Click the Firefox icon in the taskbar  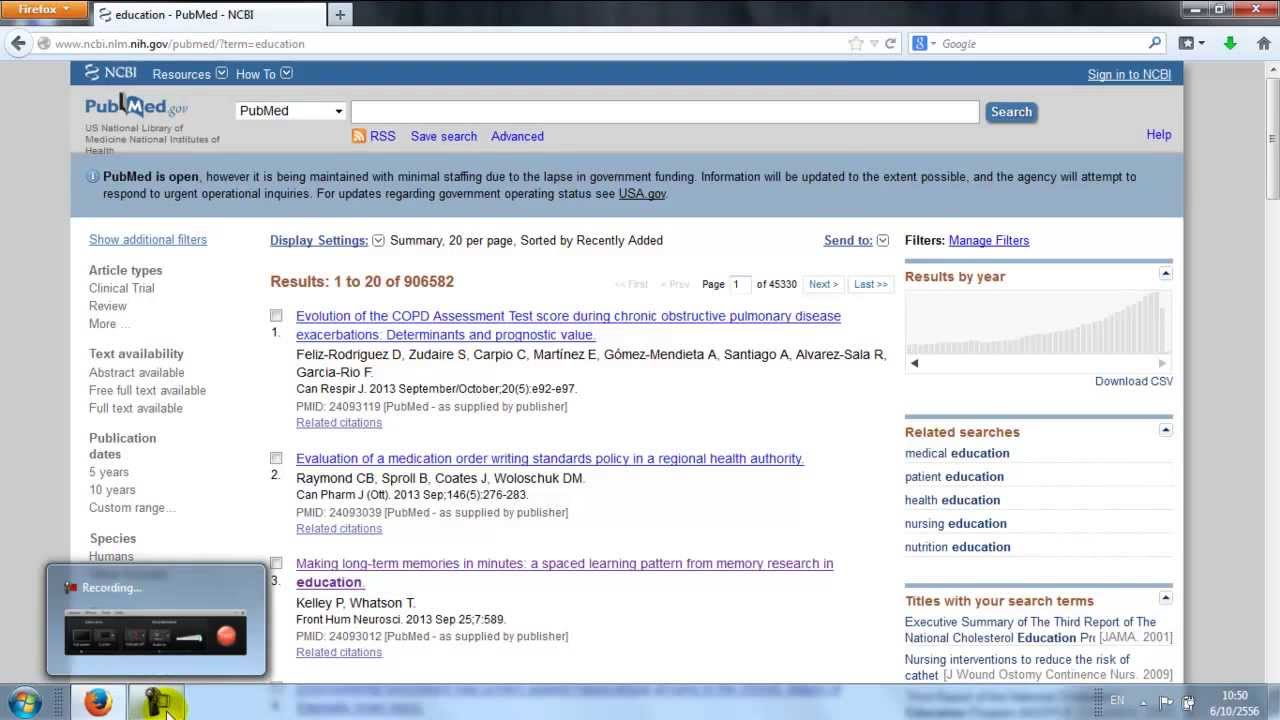point(97,702)
